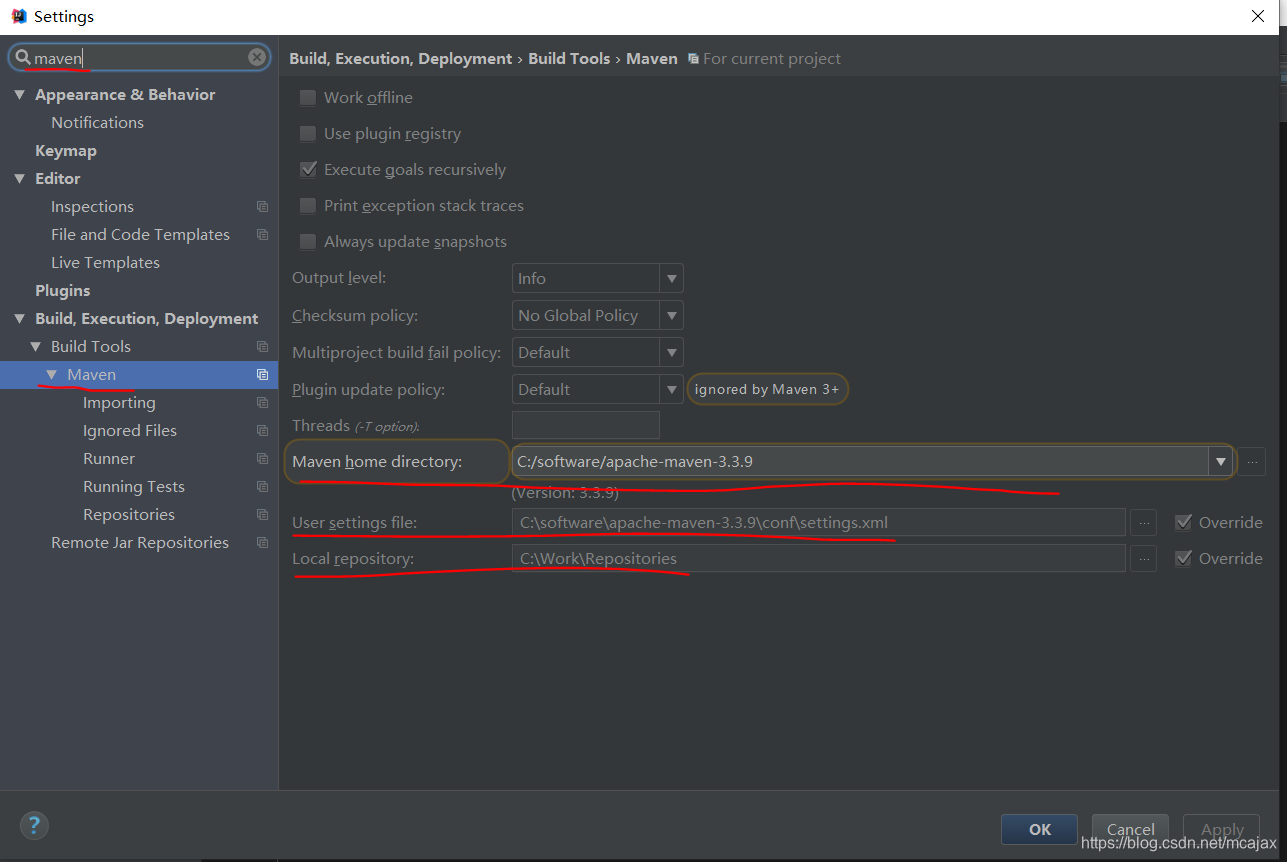Screen dimensions: 1287x862
Task: Close the Settings dialog window
Action: (x=1258, y=16)
